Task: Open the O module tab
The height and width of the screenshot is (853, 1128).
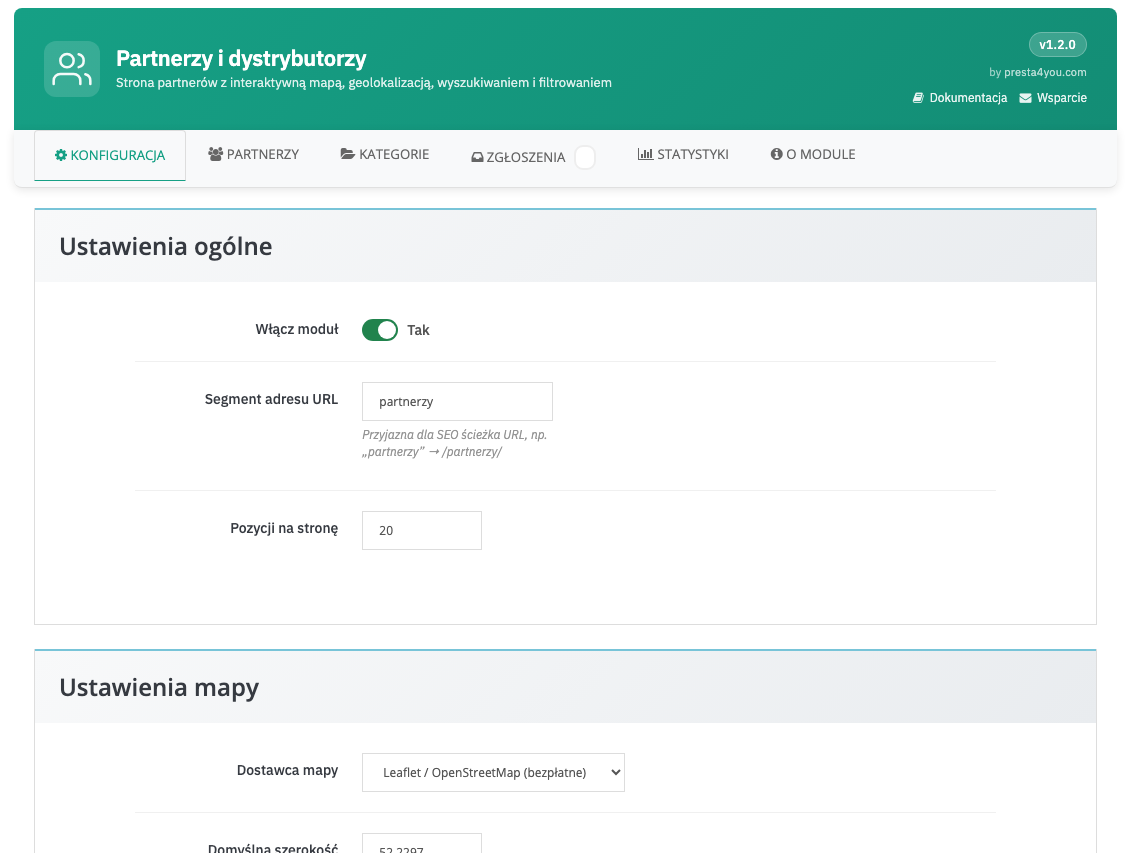Action: (813, 154)
